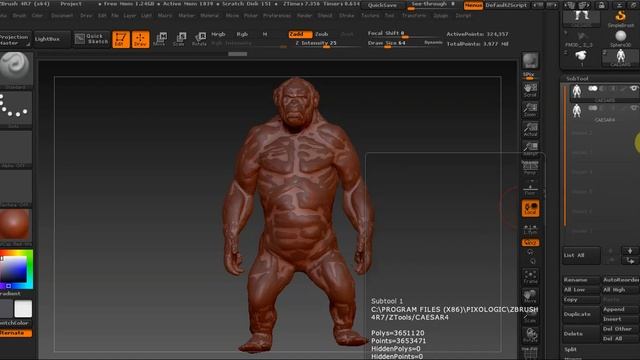Click the Rotate view icon in right shelf
The width and height of the screenshot is (640, 360).
click(x=530, y=335)
